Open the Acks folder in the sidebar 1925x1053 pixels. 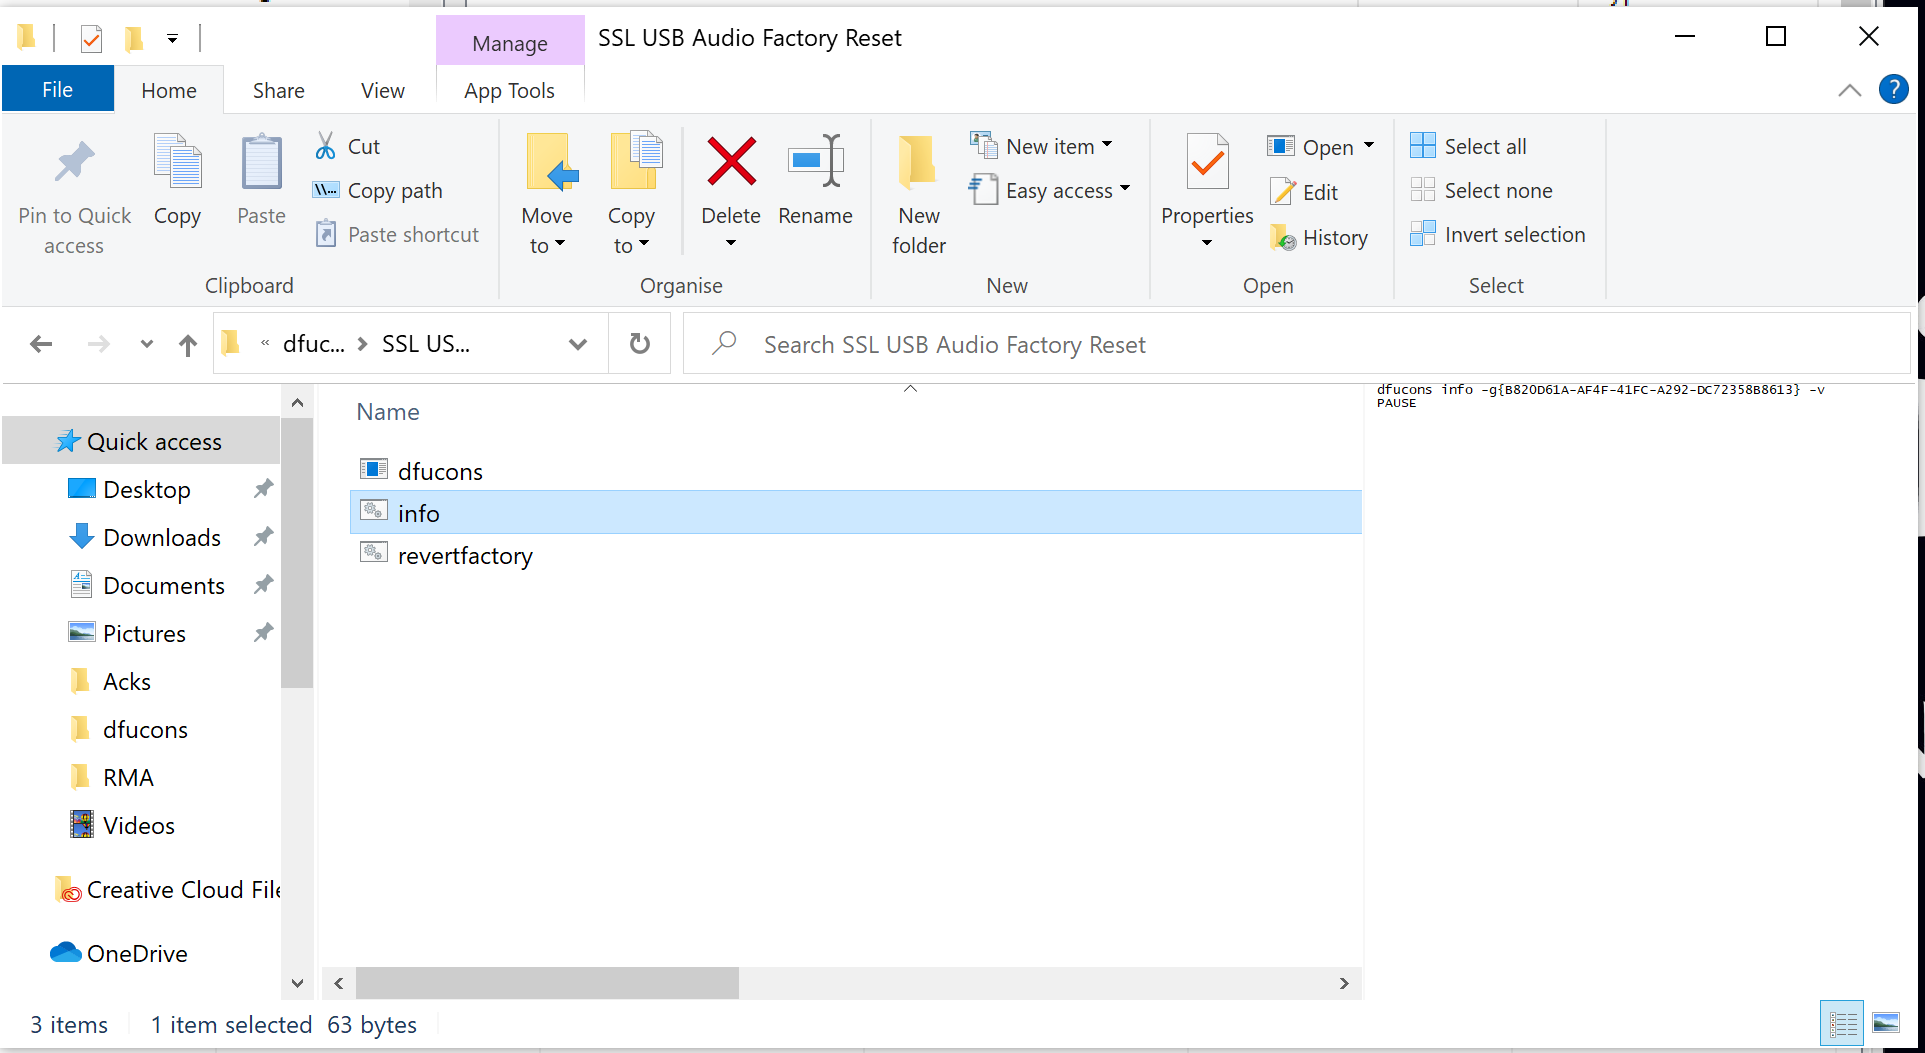click(x=127, y=681)
